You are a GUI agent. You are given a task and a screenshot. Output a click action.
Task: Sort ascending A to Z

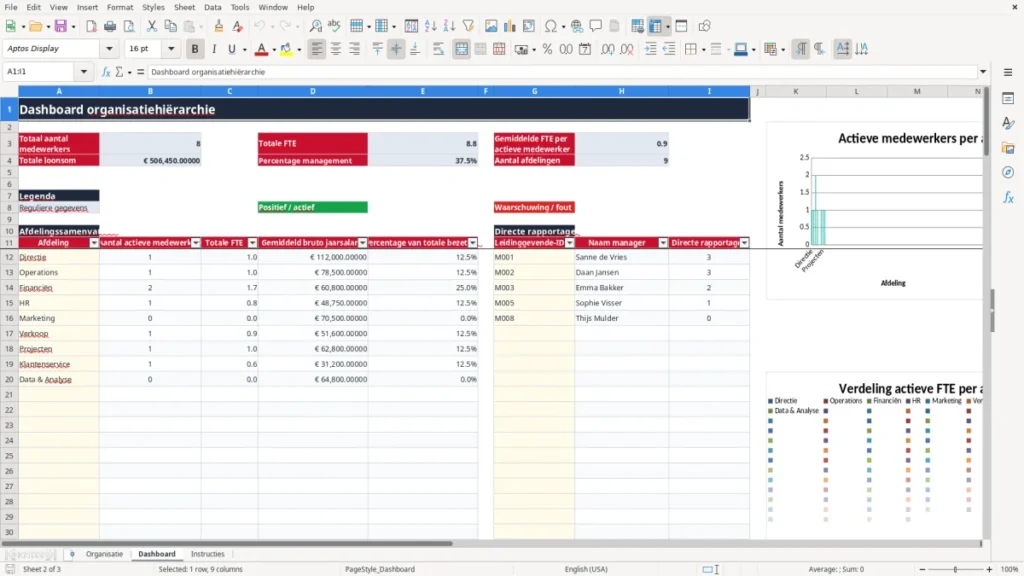click(430, 26)
